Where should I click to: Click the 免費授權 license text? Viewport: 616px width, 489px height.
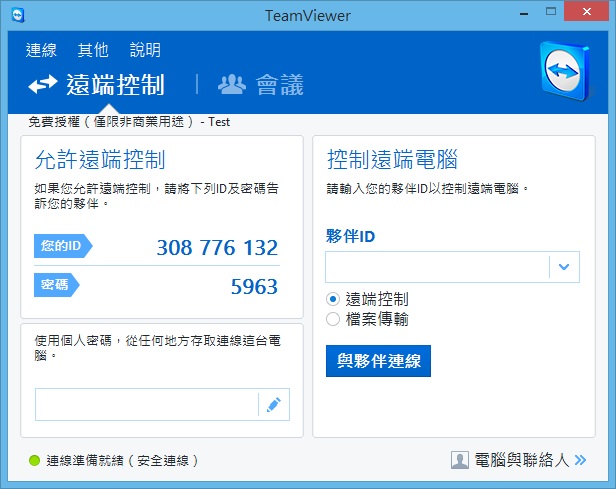(129, 122)
